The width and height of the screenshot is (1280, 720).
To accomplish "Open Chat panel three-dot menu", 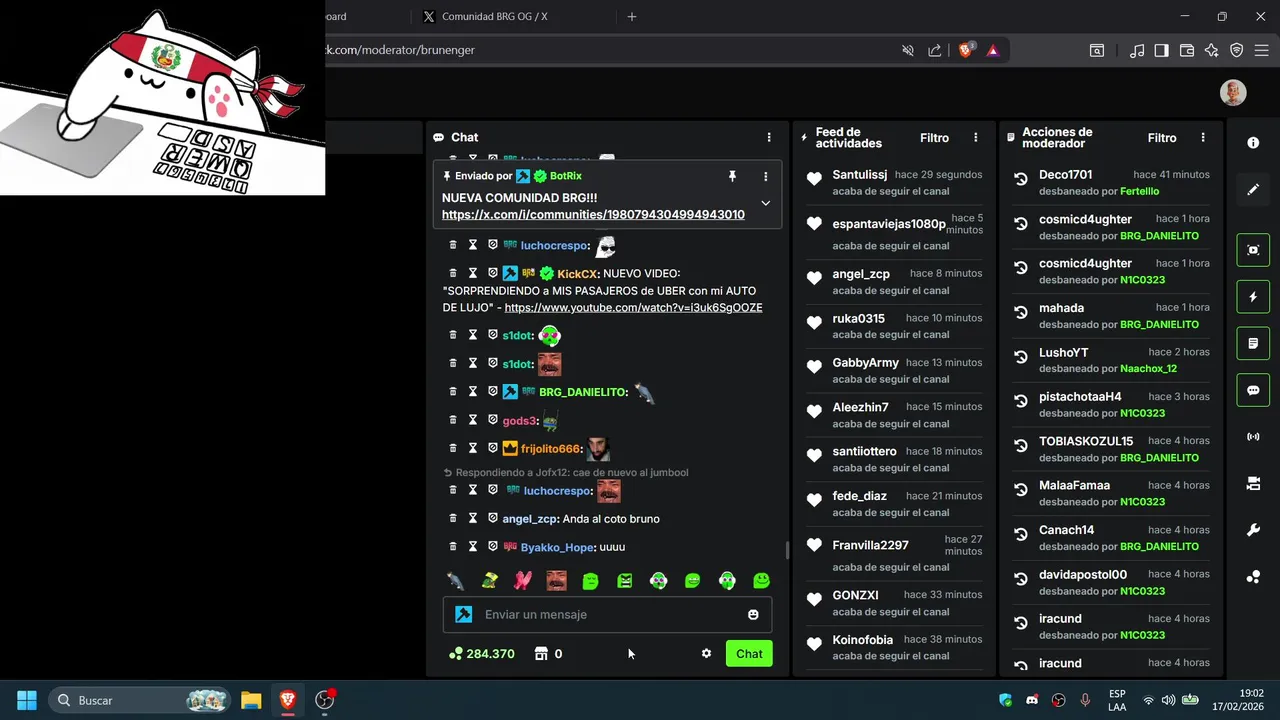I will click(x=769, y=137).
